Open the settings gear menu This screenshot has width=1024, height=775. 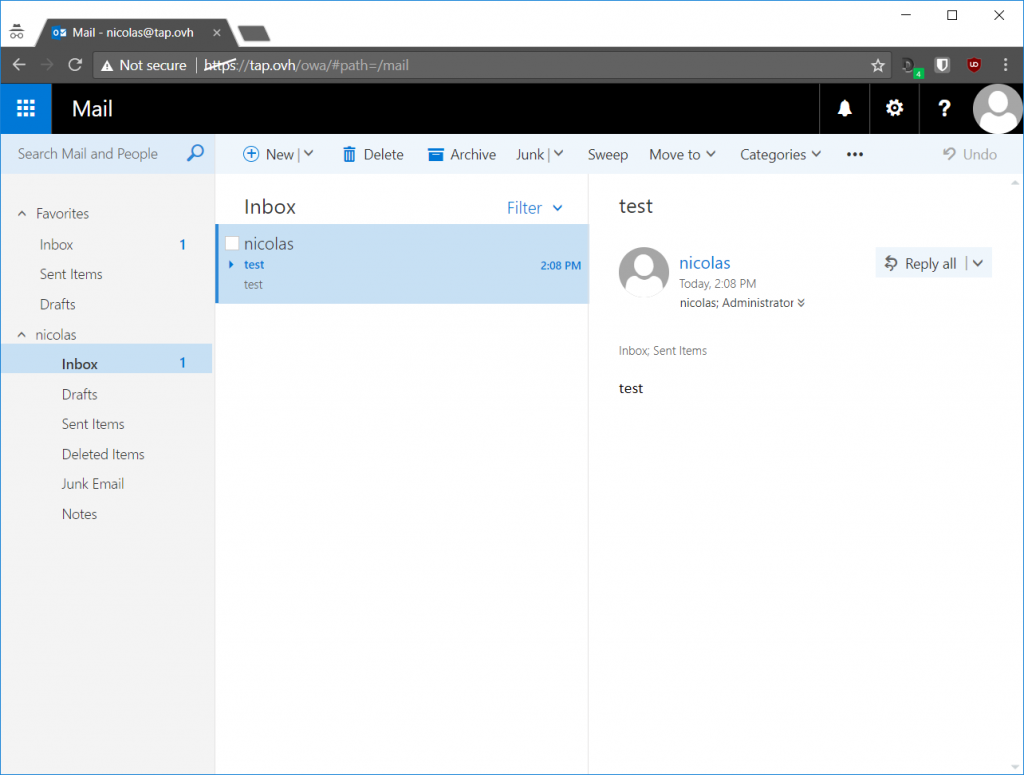pyautogui.click(x=894, y=108)
